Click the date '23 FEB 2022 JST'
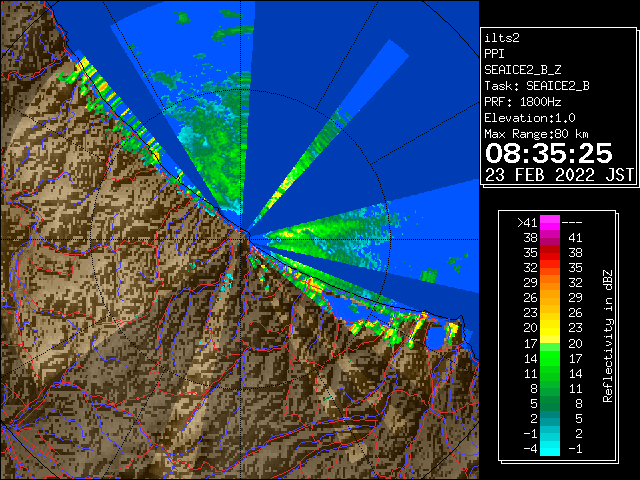640x480 pixels. [559, 175]
